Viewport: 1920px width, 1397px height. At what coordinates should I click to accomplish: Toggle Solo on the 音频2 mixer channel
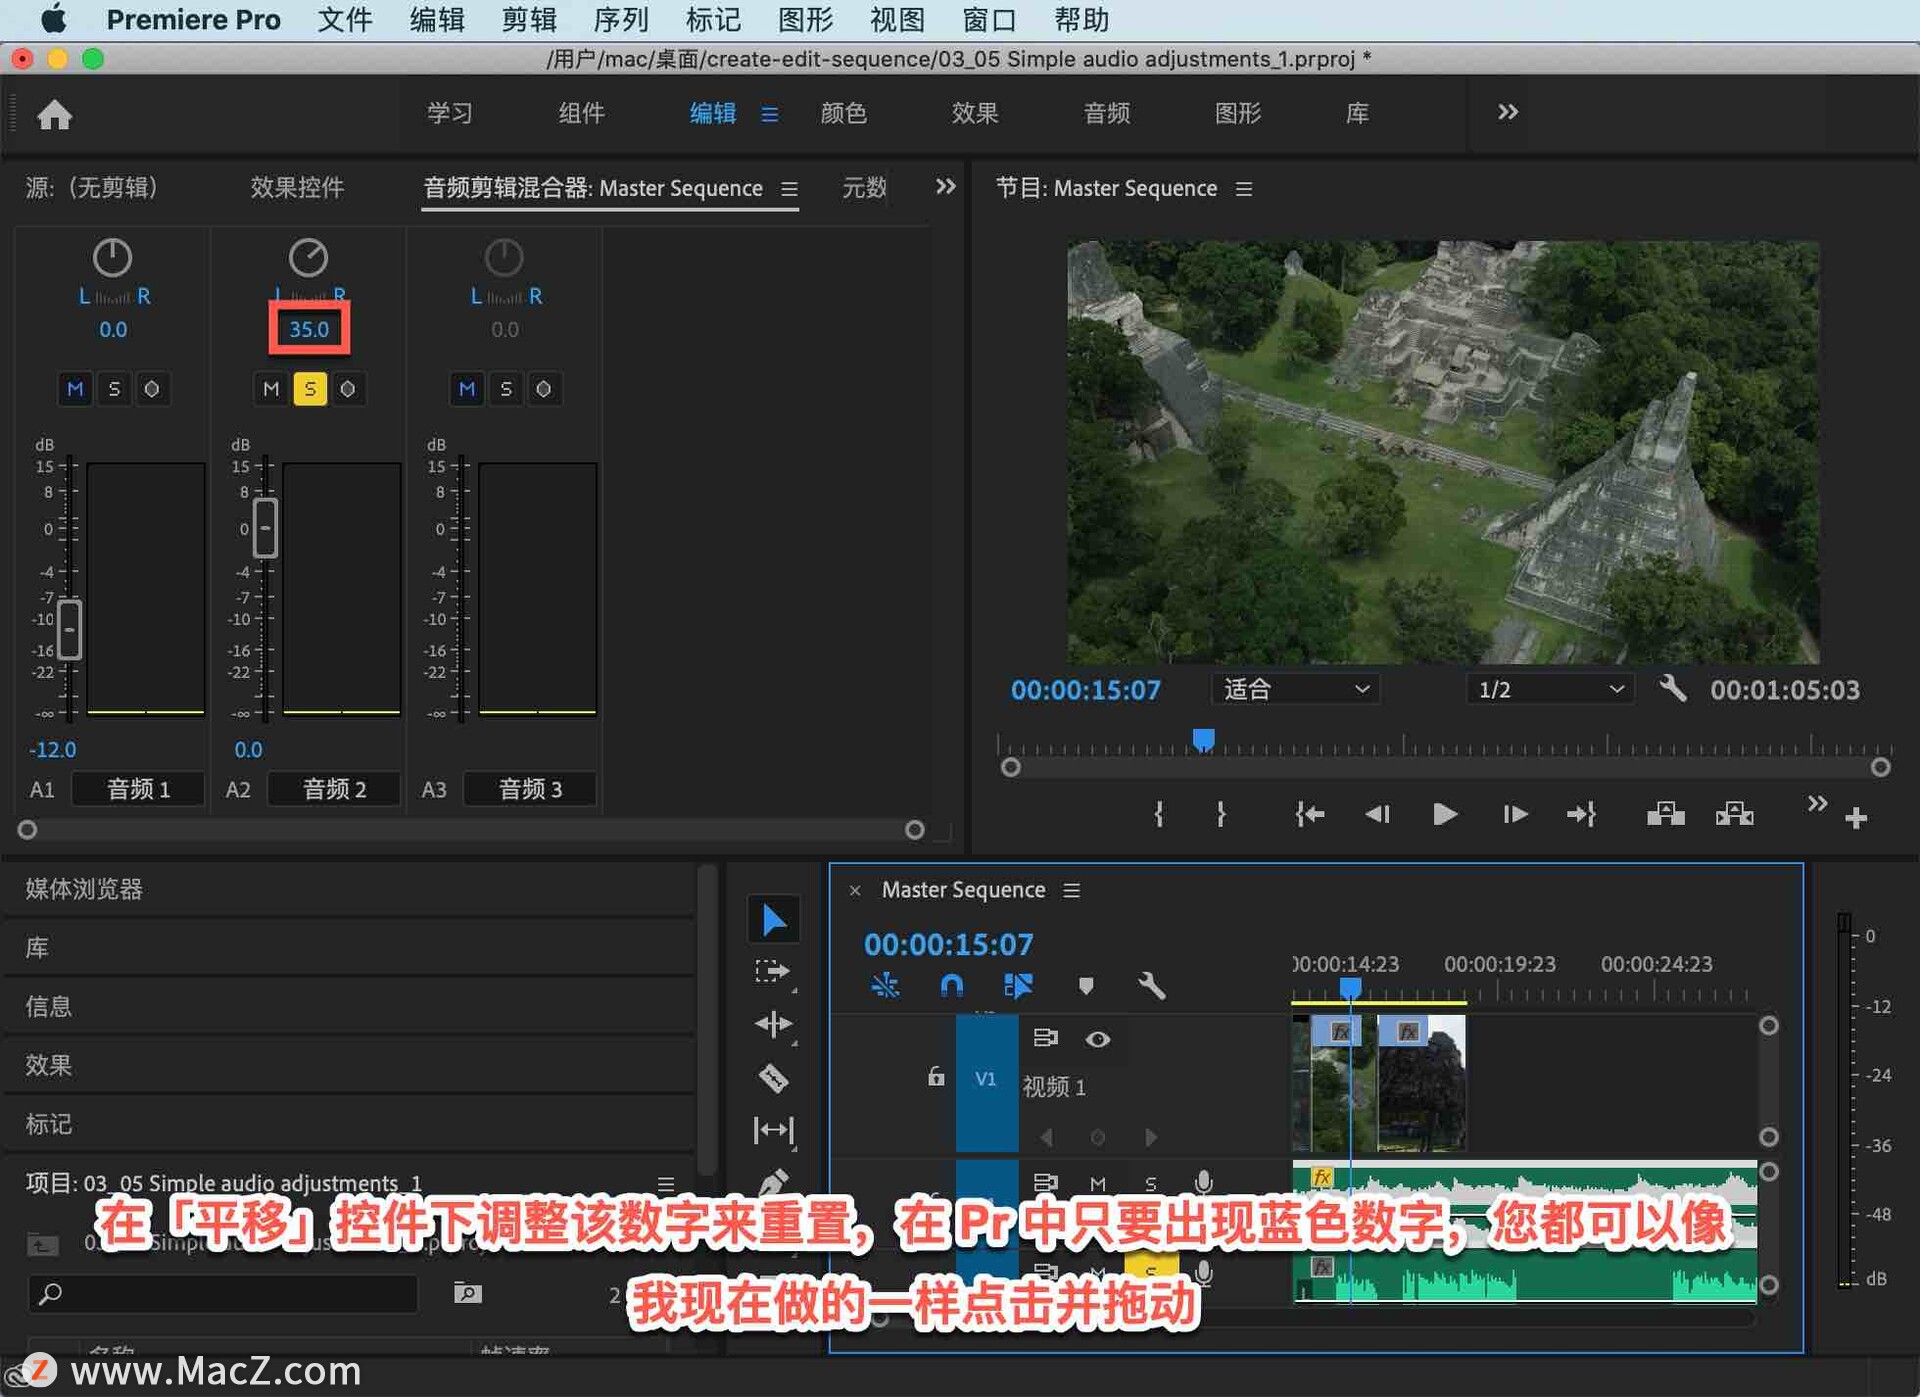point(311,389)
